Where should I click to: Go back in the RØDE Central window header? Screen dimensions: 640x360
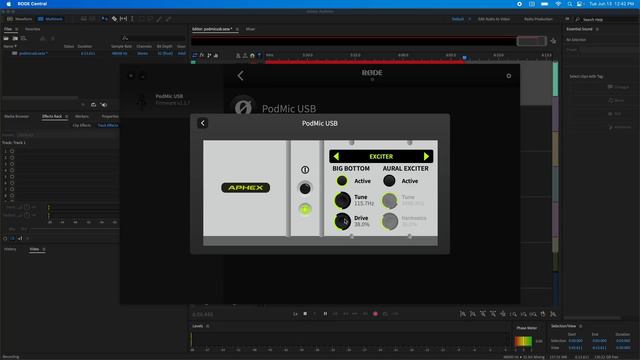pos(240,76)
